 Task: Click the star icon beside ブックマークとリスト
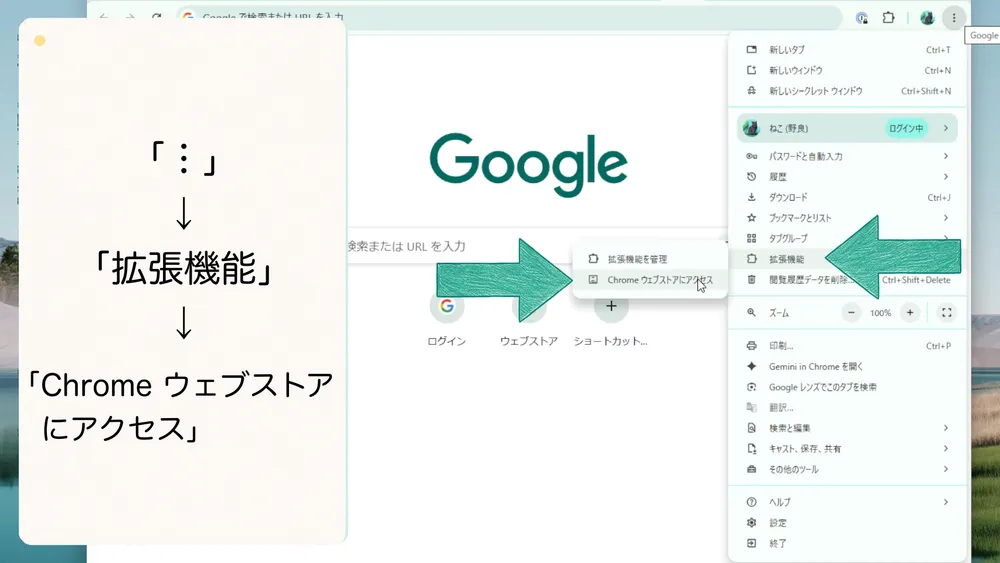(751, 217)
